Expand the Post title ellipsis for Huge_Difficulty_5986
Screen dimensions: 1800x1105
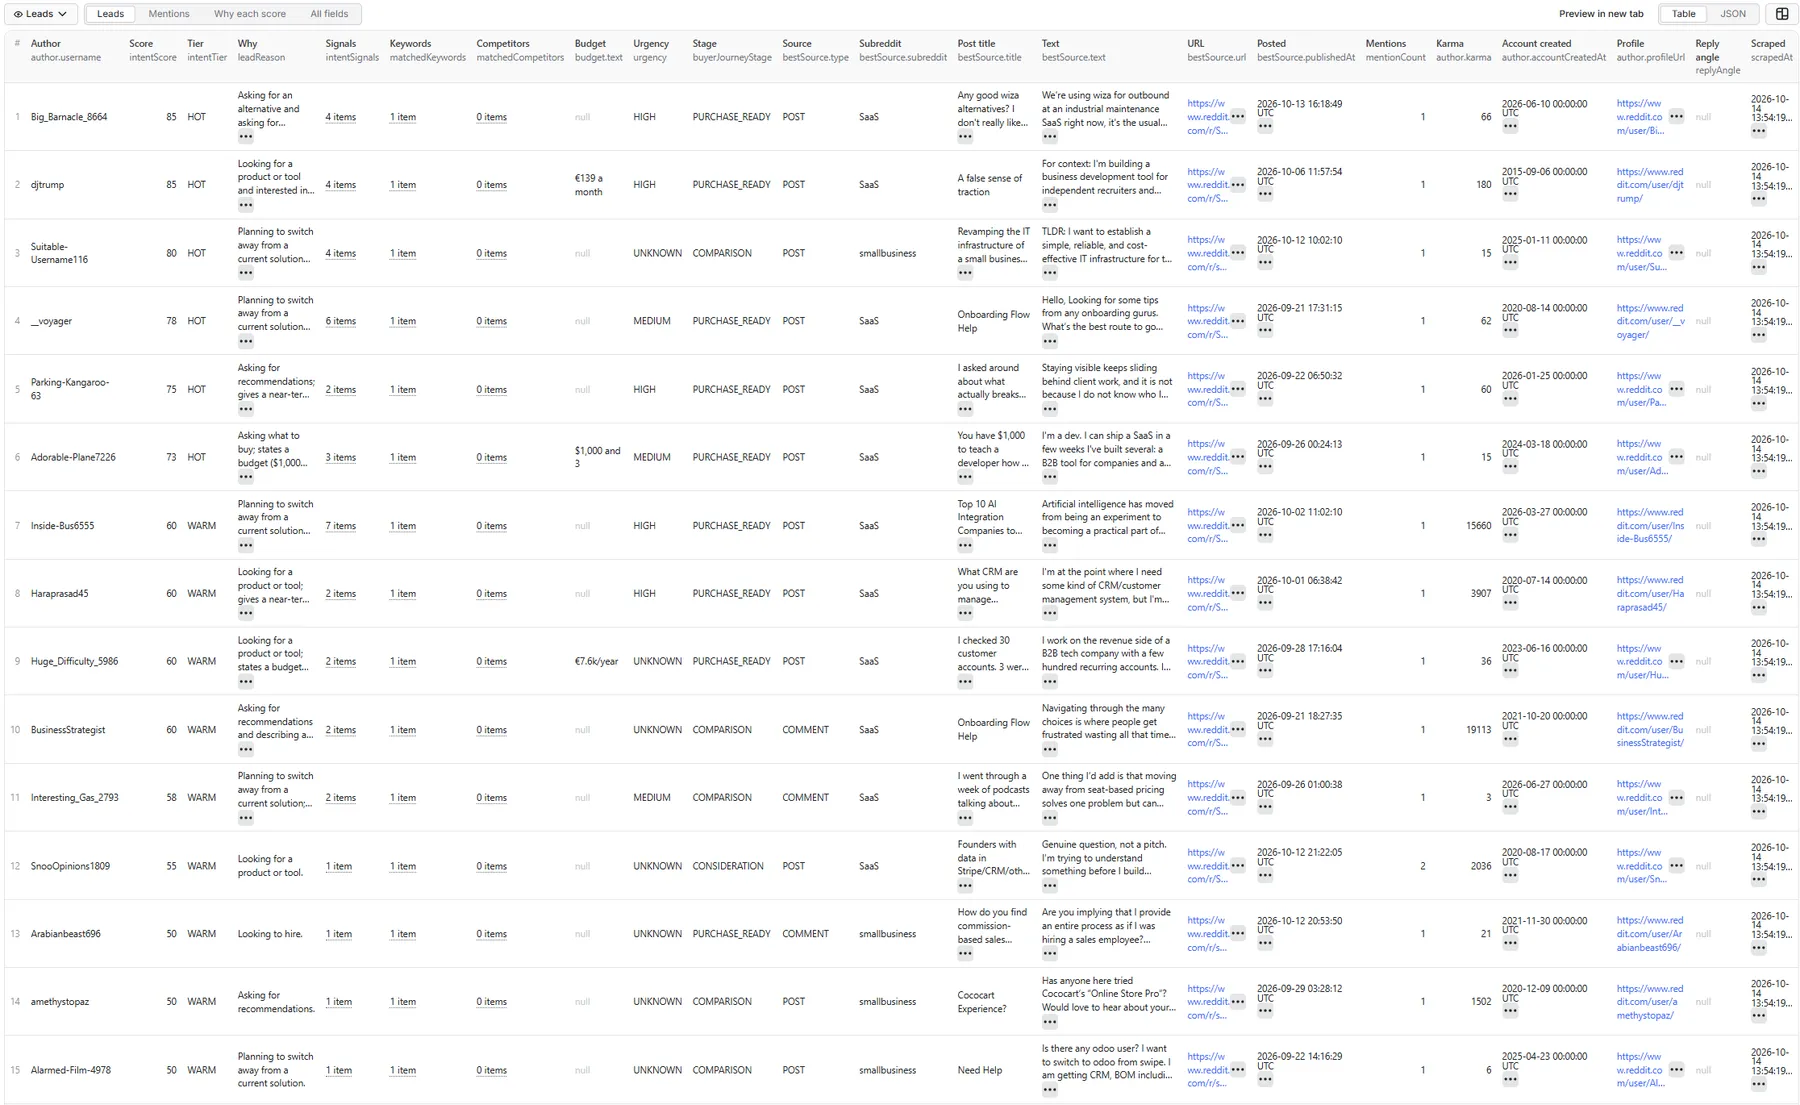(x=965, y=682)
